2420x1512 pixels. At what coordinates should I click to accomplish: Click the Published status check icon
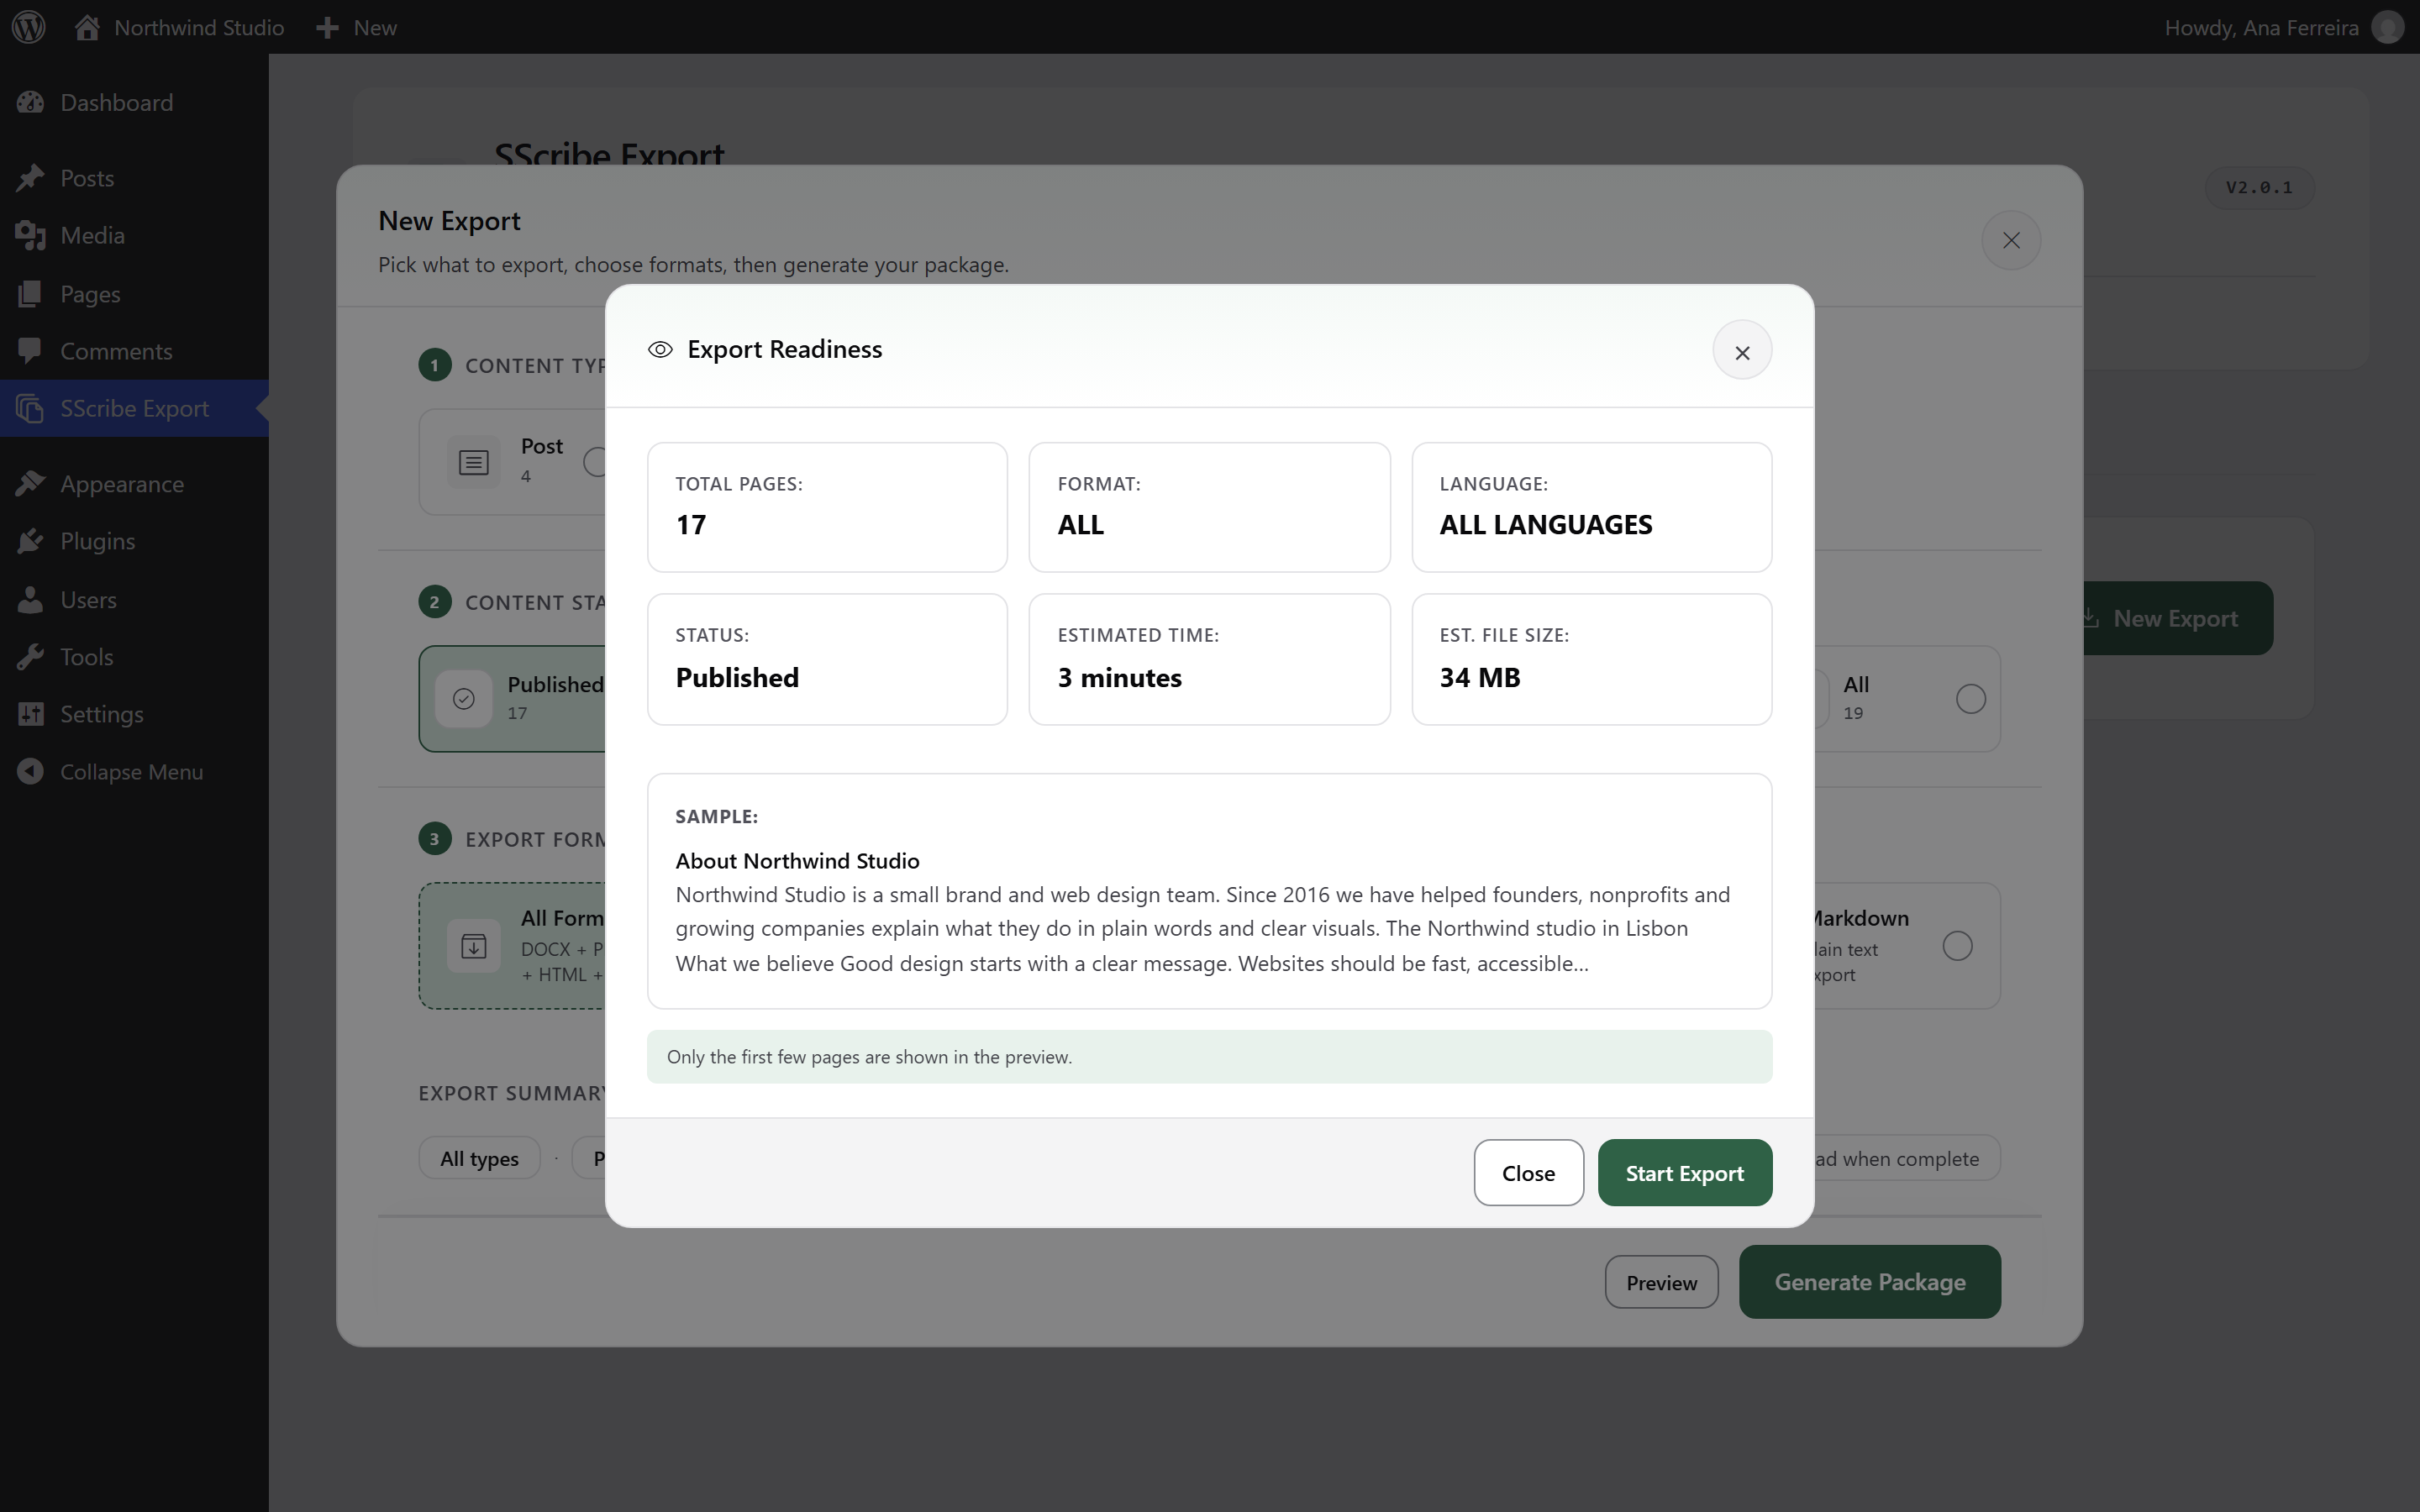tap(463, 699)
